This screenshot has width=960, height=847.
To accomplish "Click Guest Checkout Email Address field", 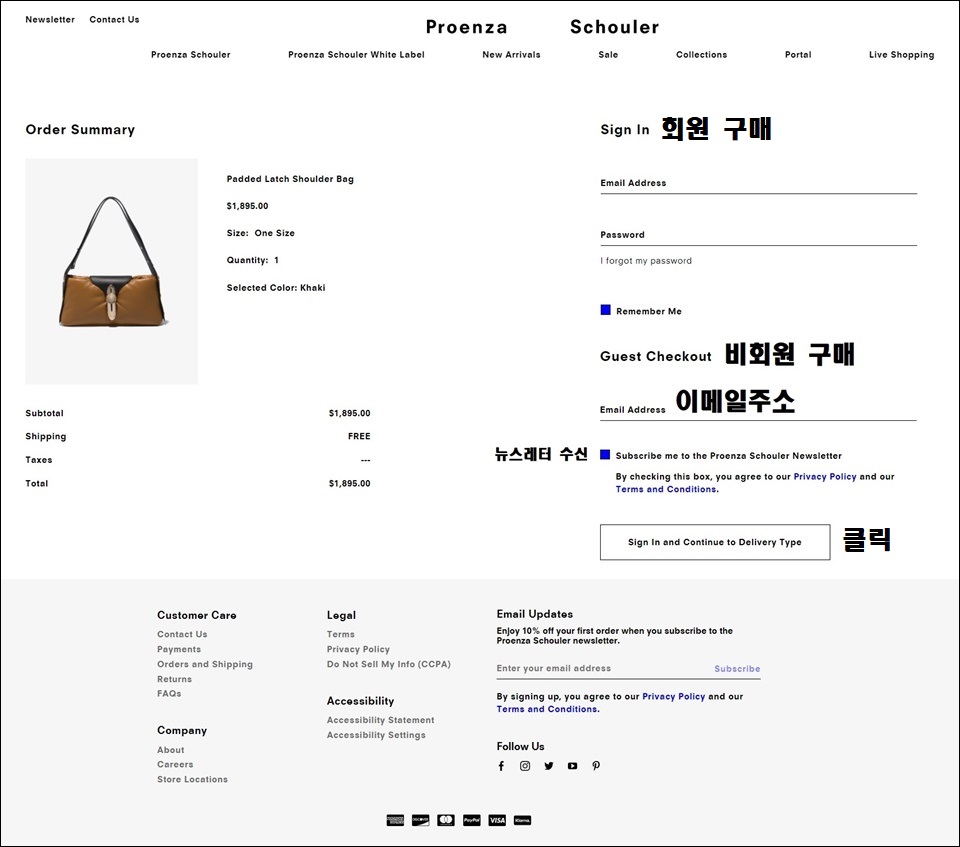I will (x=758, y=410).
